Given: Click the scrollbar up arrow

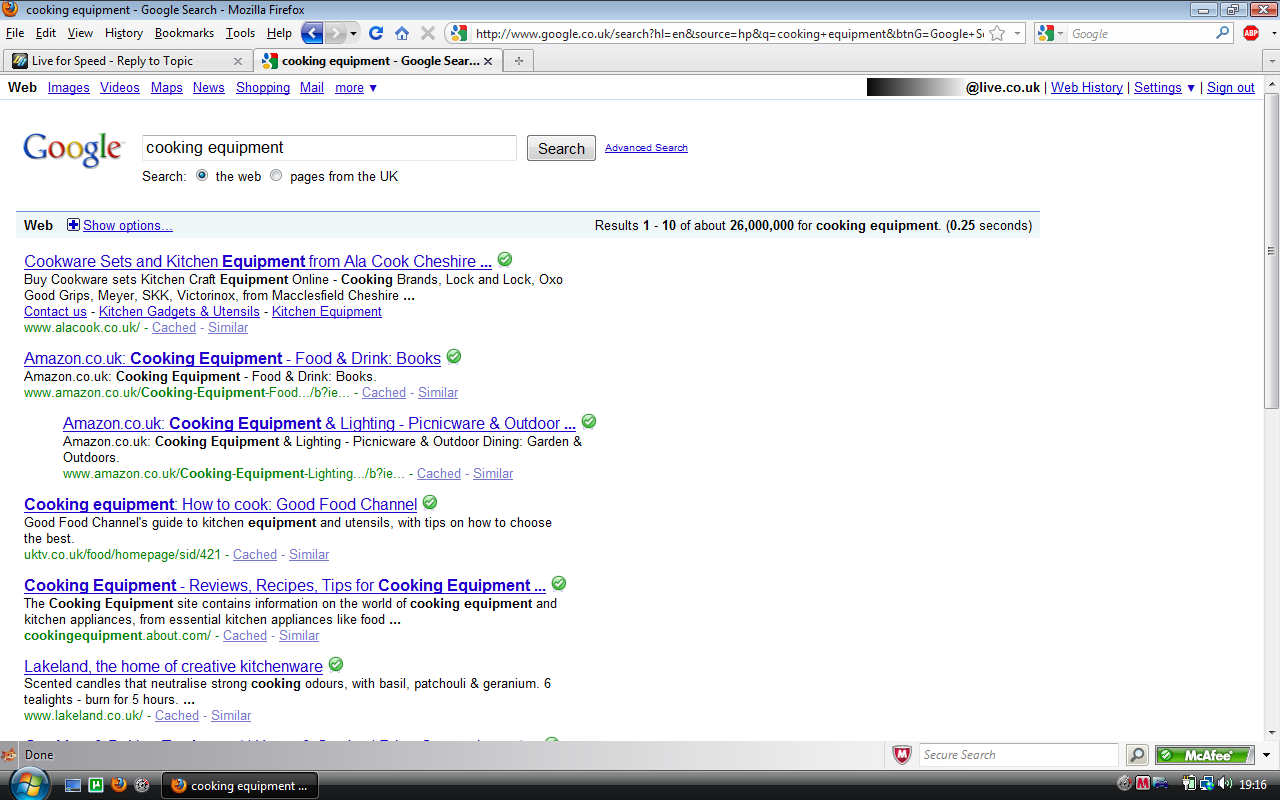Looking at the screenshot, I should tap(1272, 84).
